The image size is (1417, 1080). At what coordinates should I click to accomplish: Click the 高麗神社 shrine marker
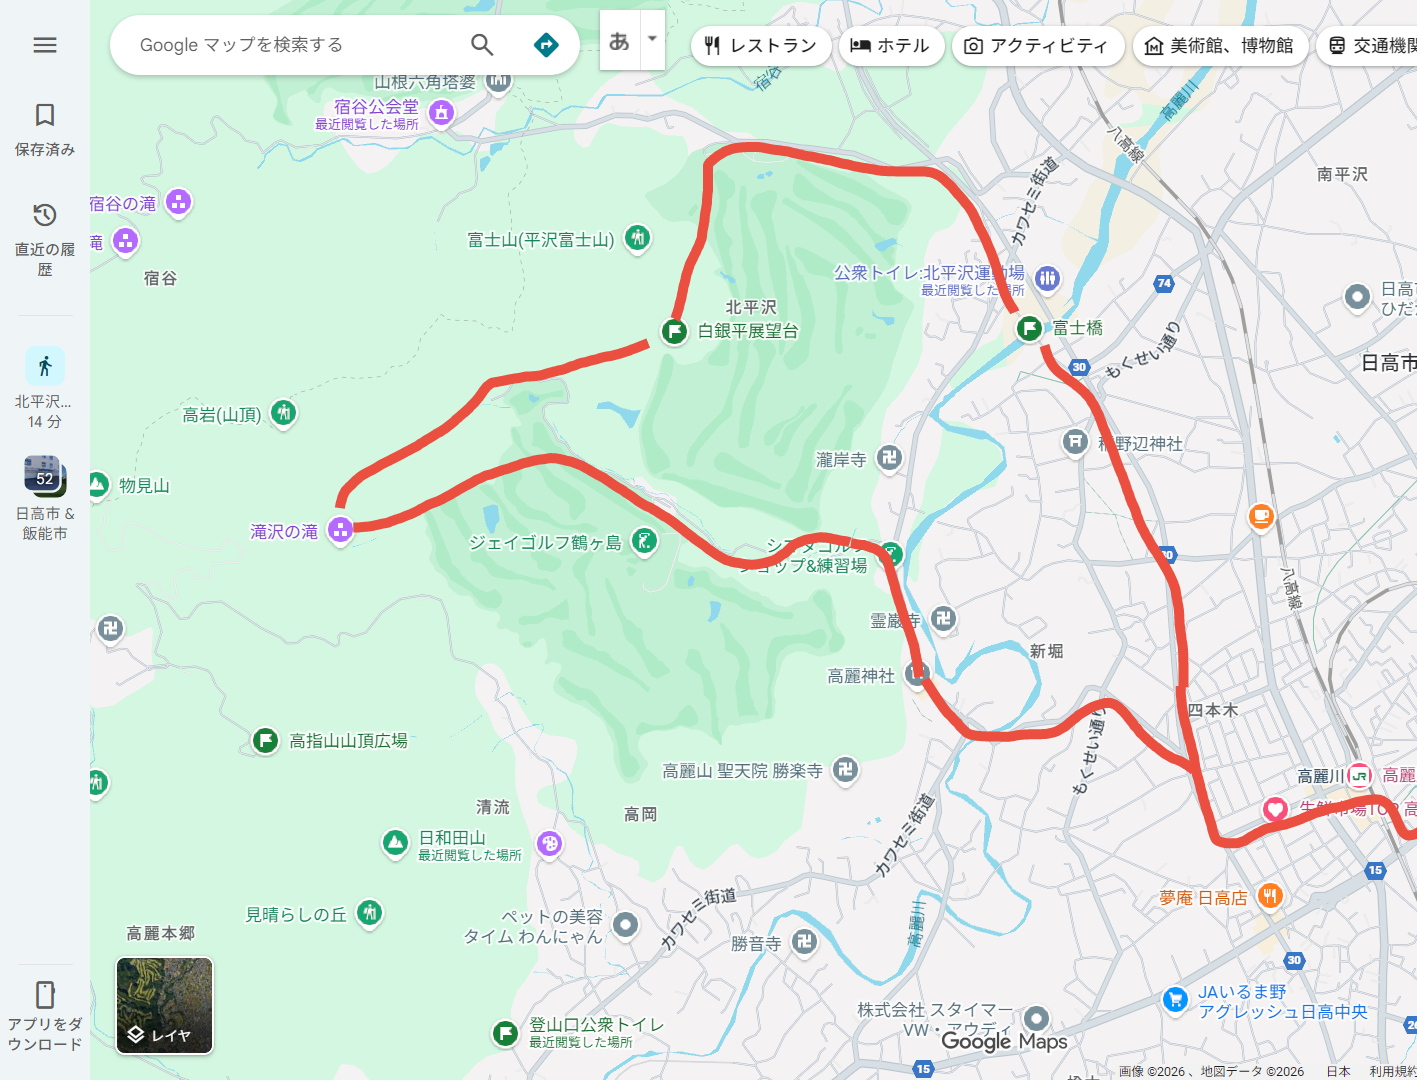[x=916, y=674]
